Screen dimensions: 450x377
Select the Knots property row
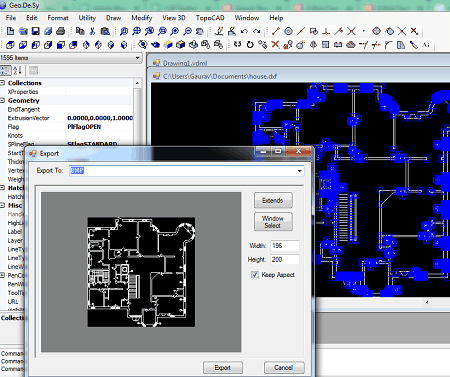pyautogui.click(x=67, y=135)
